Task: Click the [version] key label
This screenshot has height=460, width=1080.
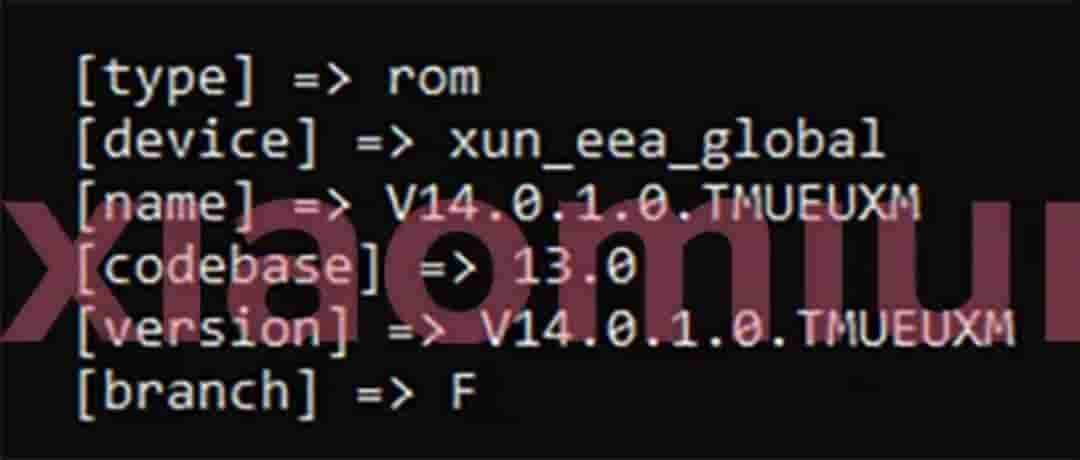Action: tap(212, 331)
